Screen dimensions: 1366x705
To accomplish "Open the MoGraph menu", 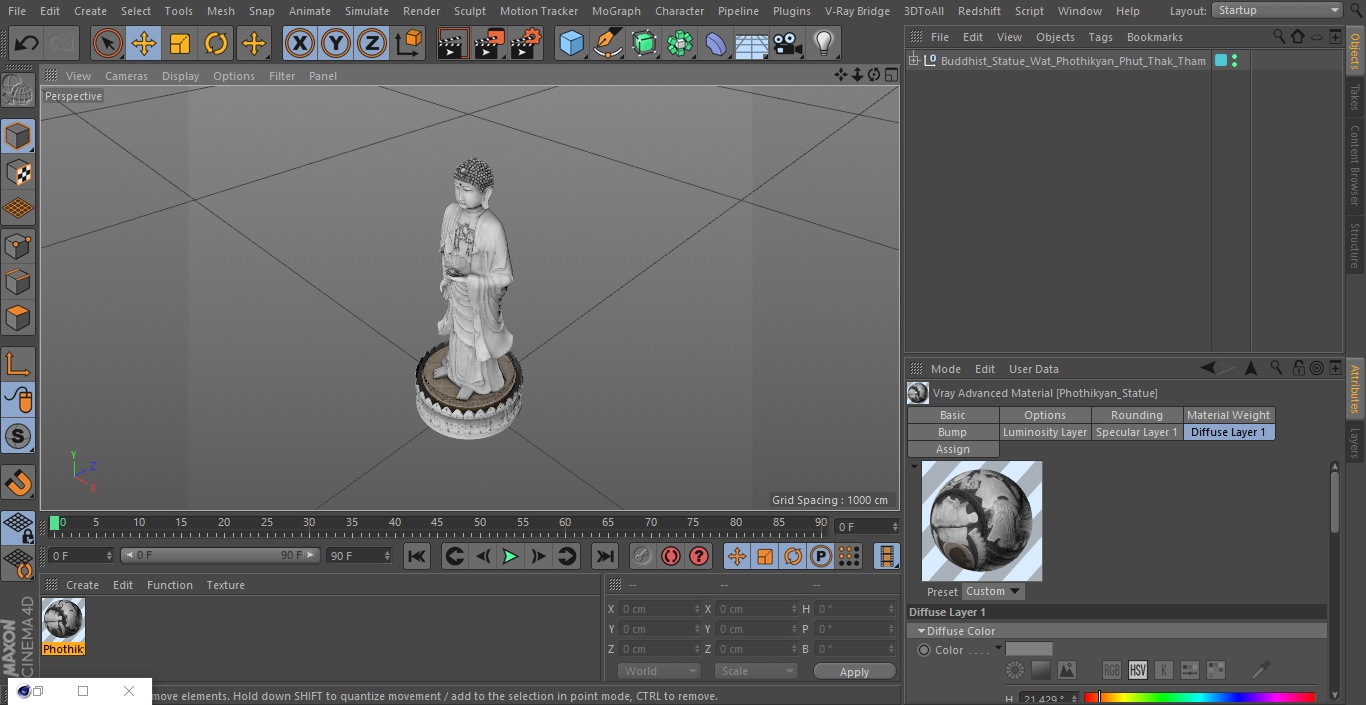I will coord(616,11).
